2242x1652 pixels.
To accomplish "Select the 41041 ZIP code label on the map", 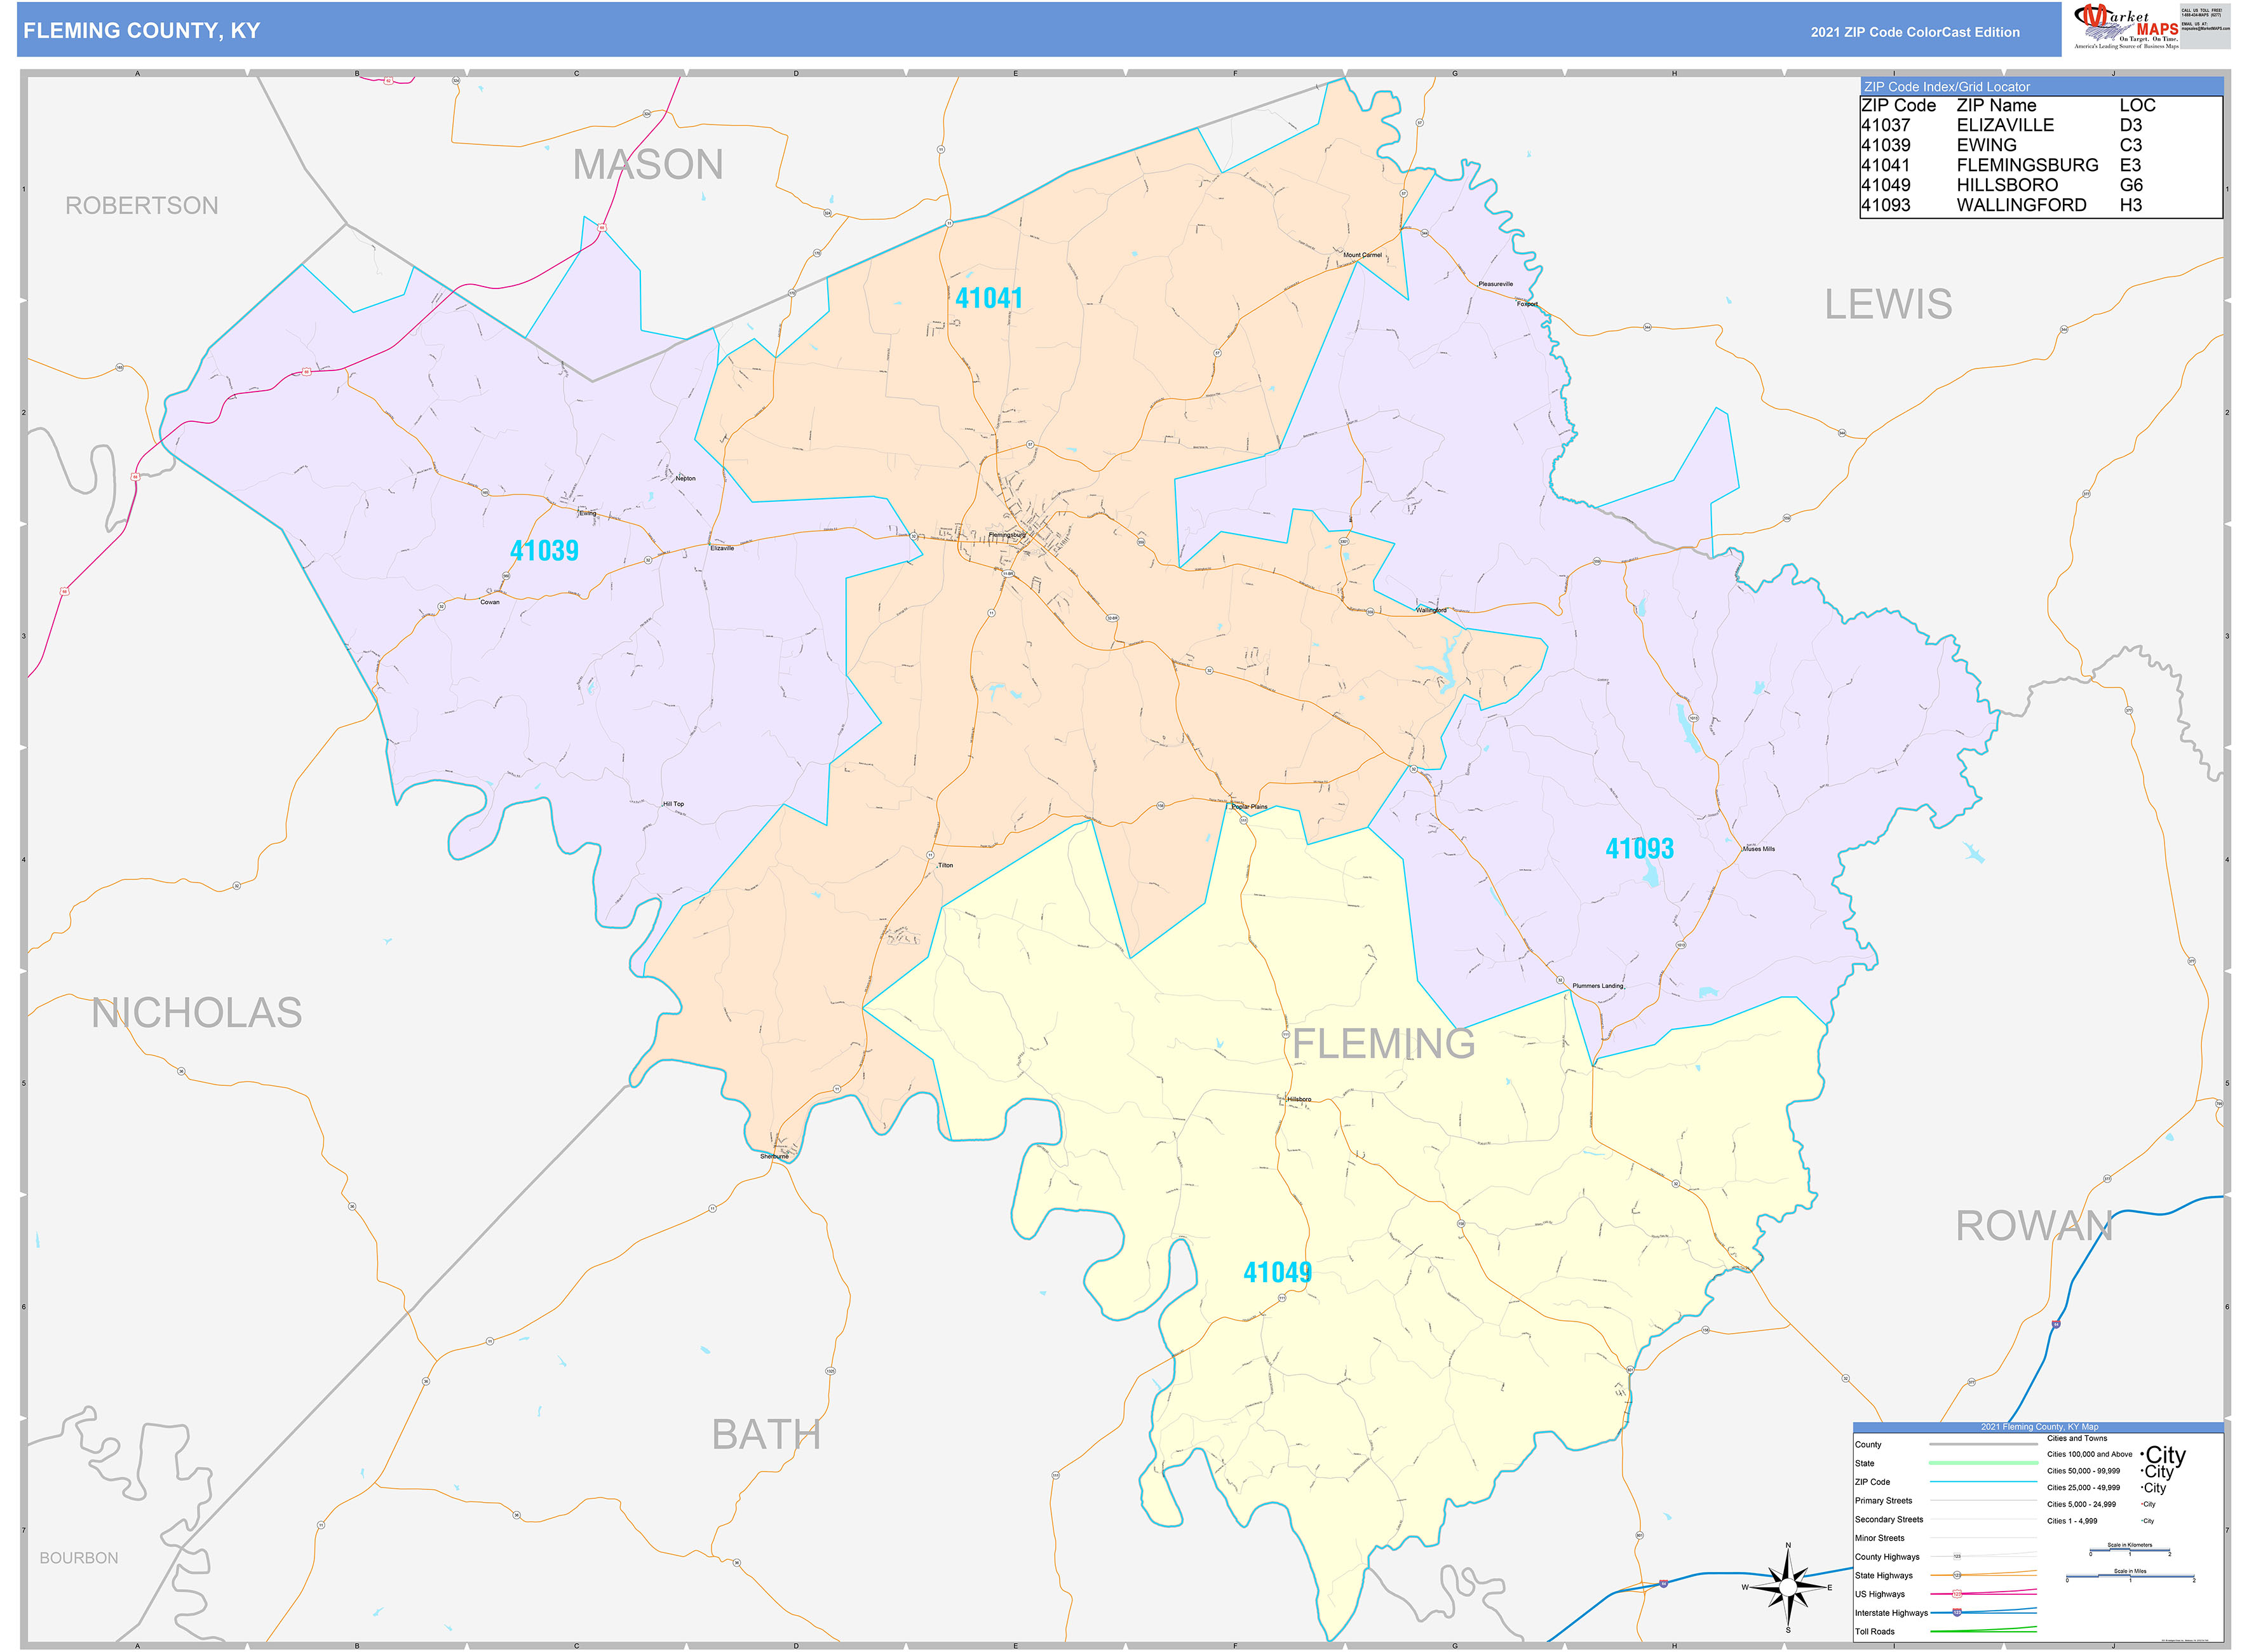I will [x=988, y=297].
